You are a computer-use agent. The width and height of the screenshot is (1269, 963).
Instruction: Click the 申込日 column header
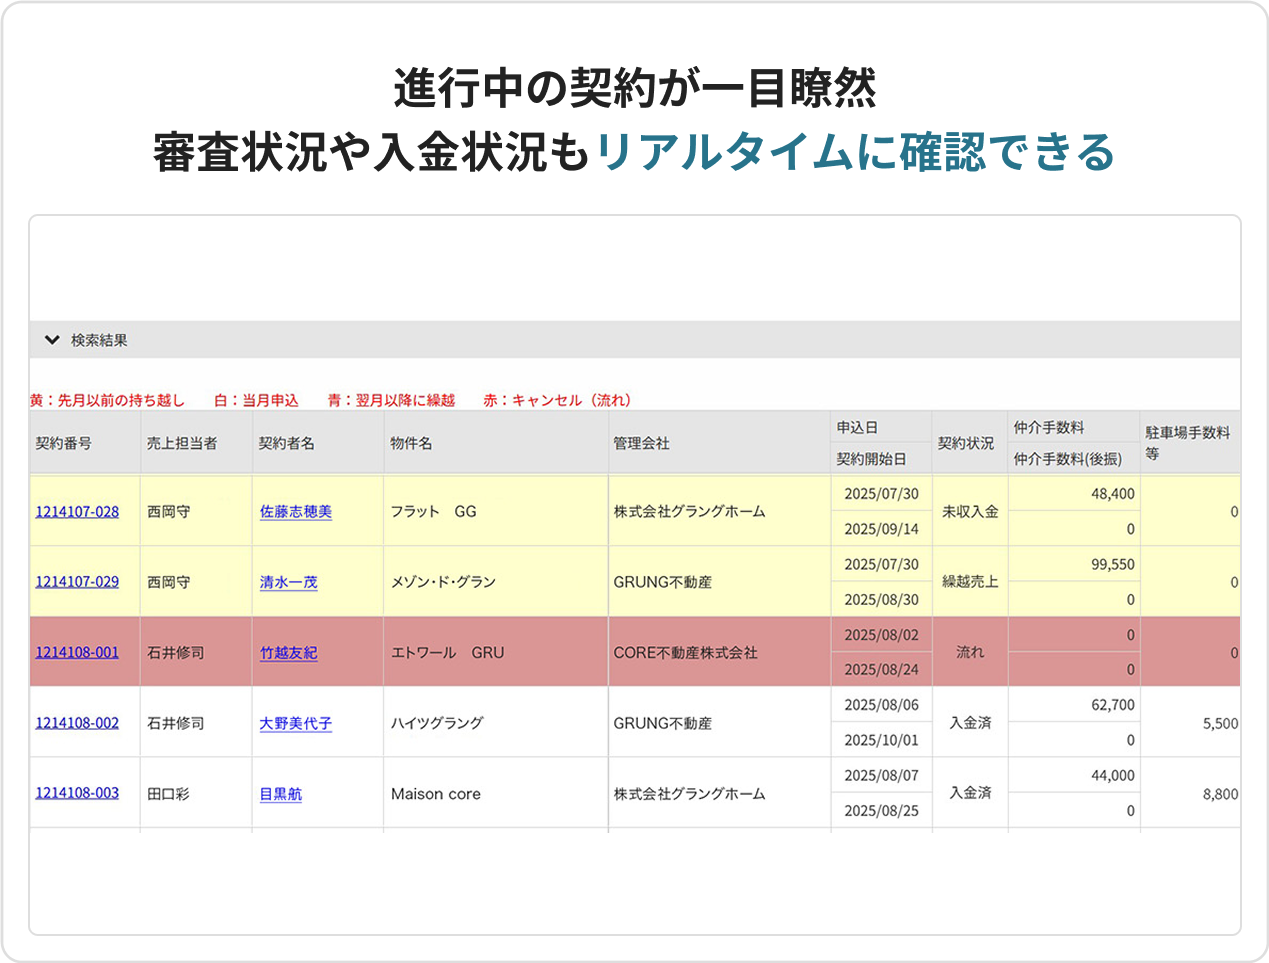[857, 427]
